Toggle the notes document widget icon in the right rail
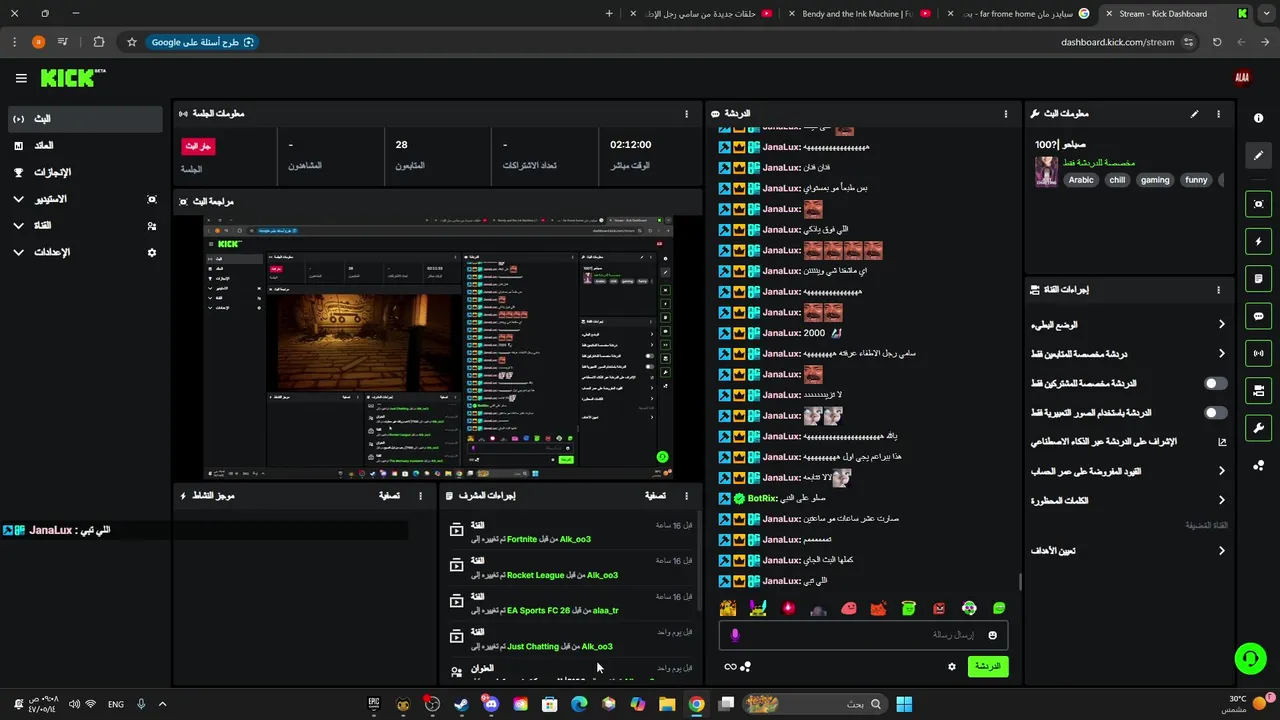The width and height of the screenshot is (1280, 720). coord(1258,278)
